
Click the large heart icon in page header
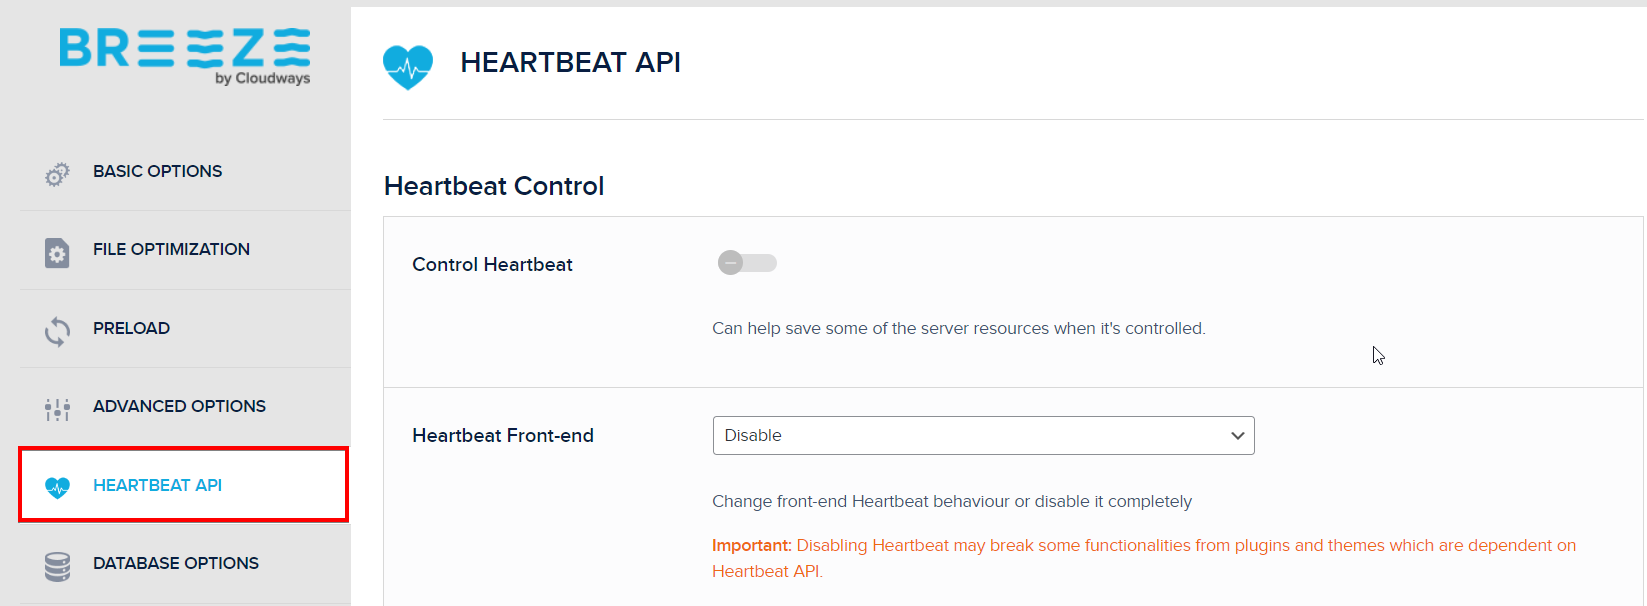(408, 66)
